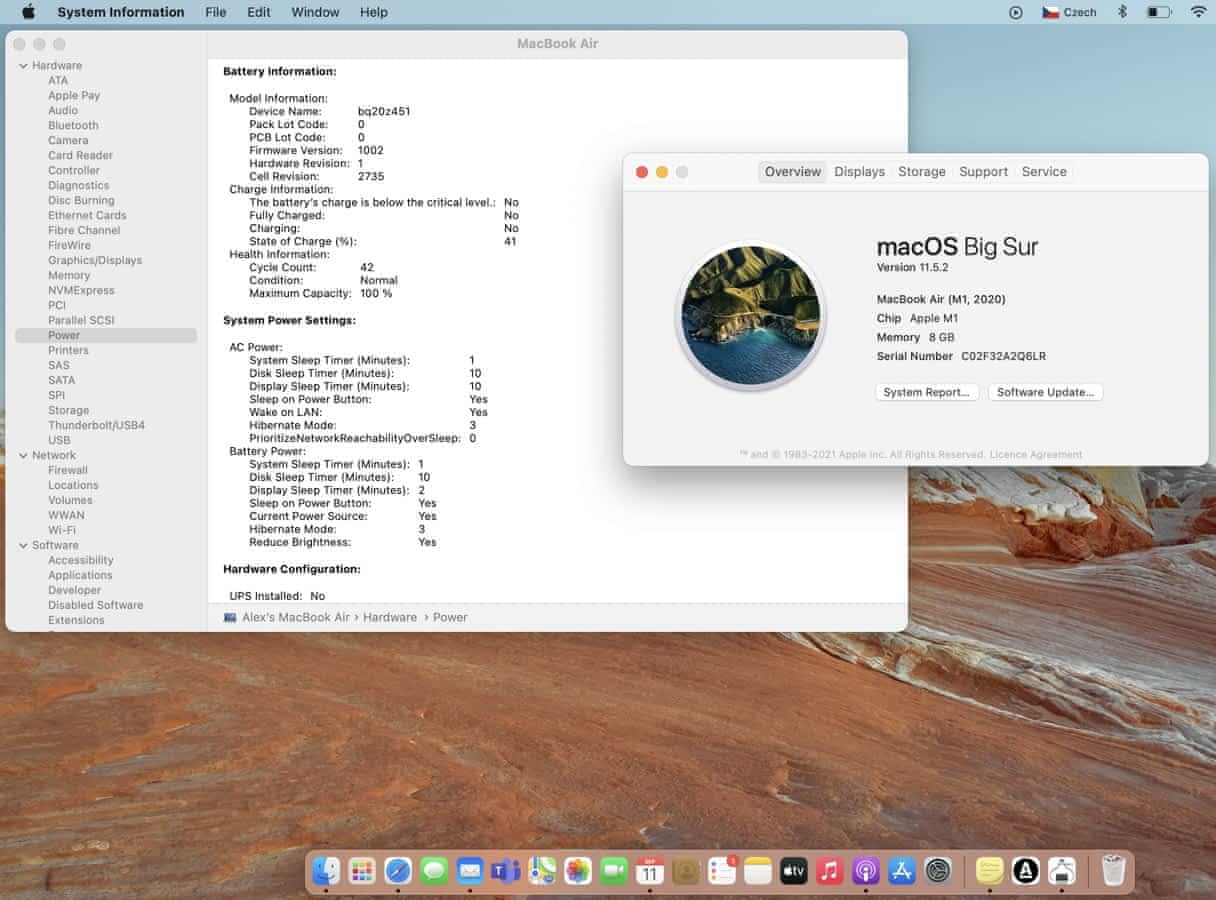
Task: Switch to the Displays tab
Action: [859, 172]
